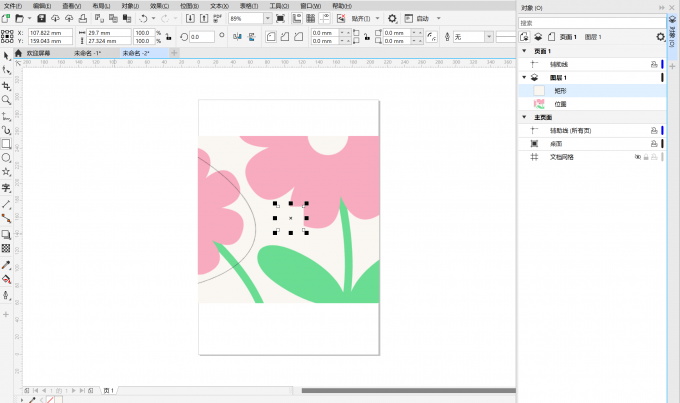Collapse the 图层 1 tree node

click(x=524, y=77)
